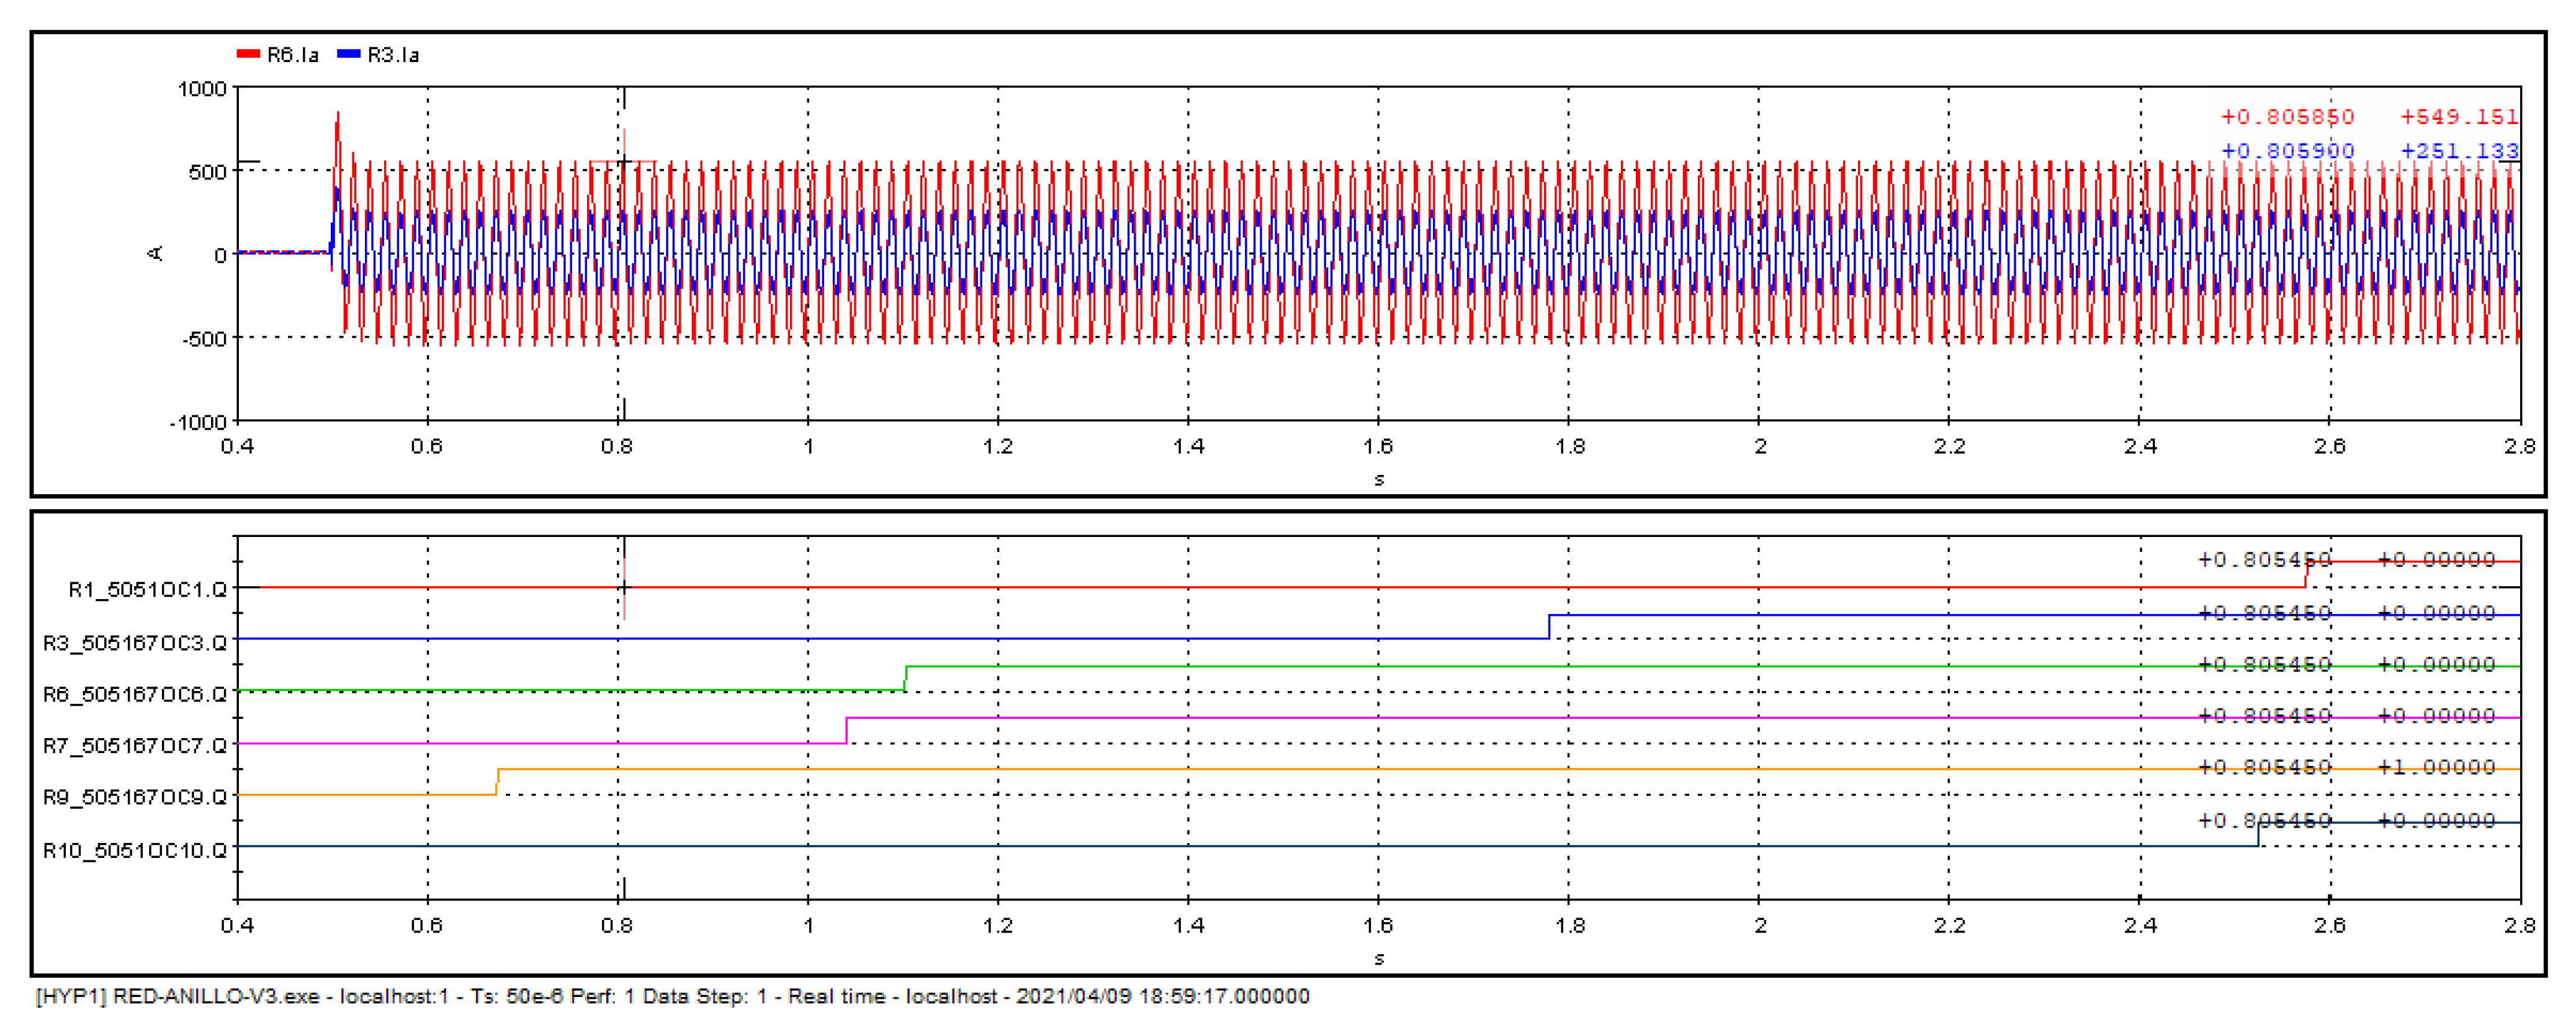
Task: Click the orange R9 trace step near 0.67 s
Action: point(497,782)
